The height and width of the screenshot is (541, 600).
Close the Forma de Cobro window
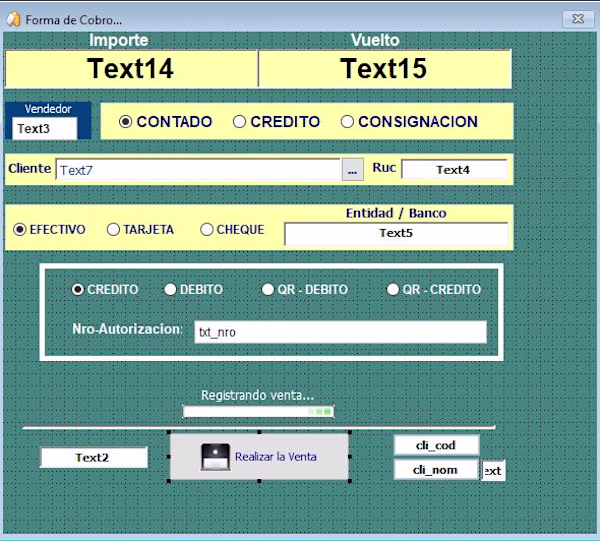(578, 19)
